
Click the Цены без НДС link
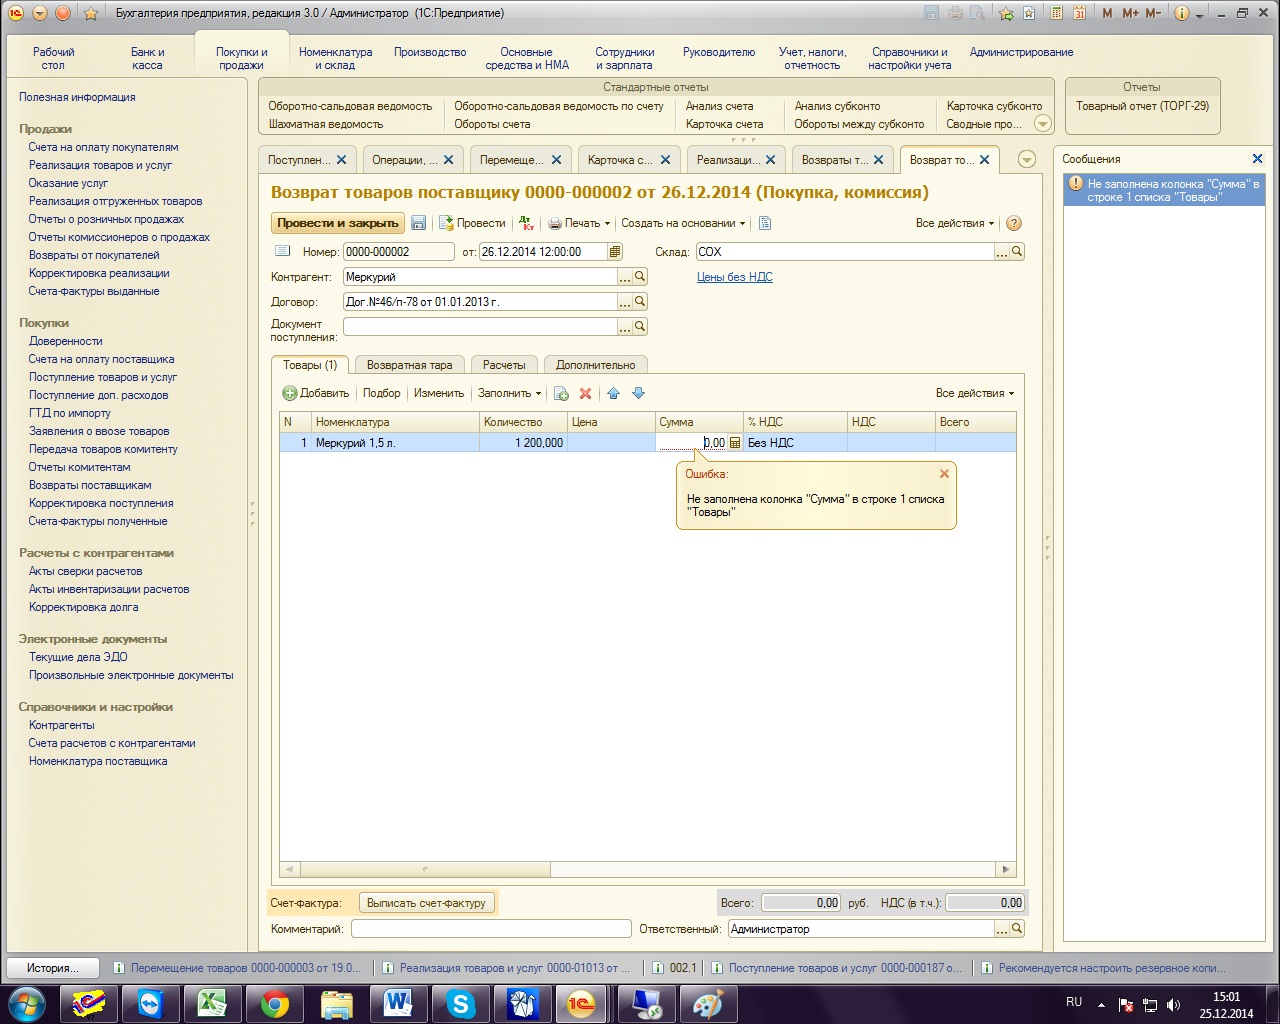point(734,277)
